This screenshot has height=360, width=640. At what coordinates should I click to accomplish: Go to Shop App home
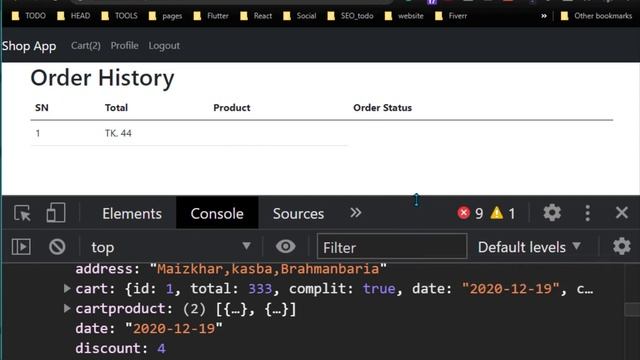[x=29, y=46]
